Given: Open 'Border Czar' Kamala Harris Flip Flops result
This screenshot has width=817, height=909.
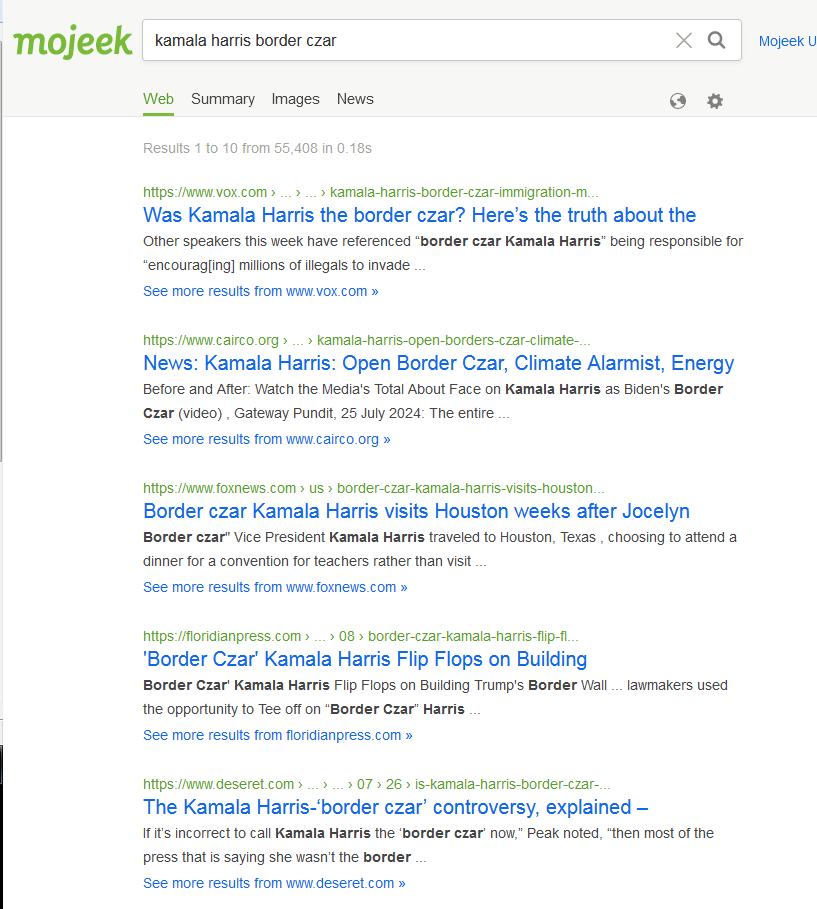Looking at the screenshot, I should pos(365,659).
